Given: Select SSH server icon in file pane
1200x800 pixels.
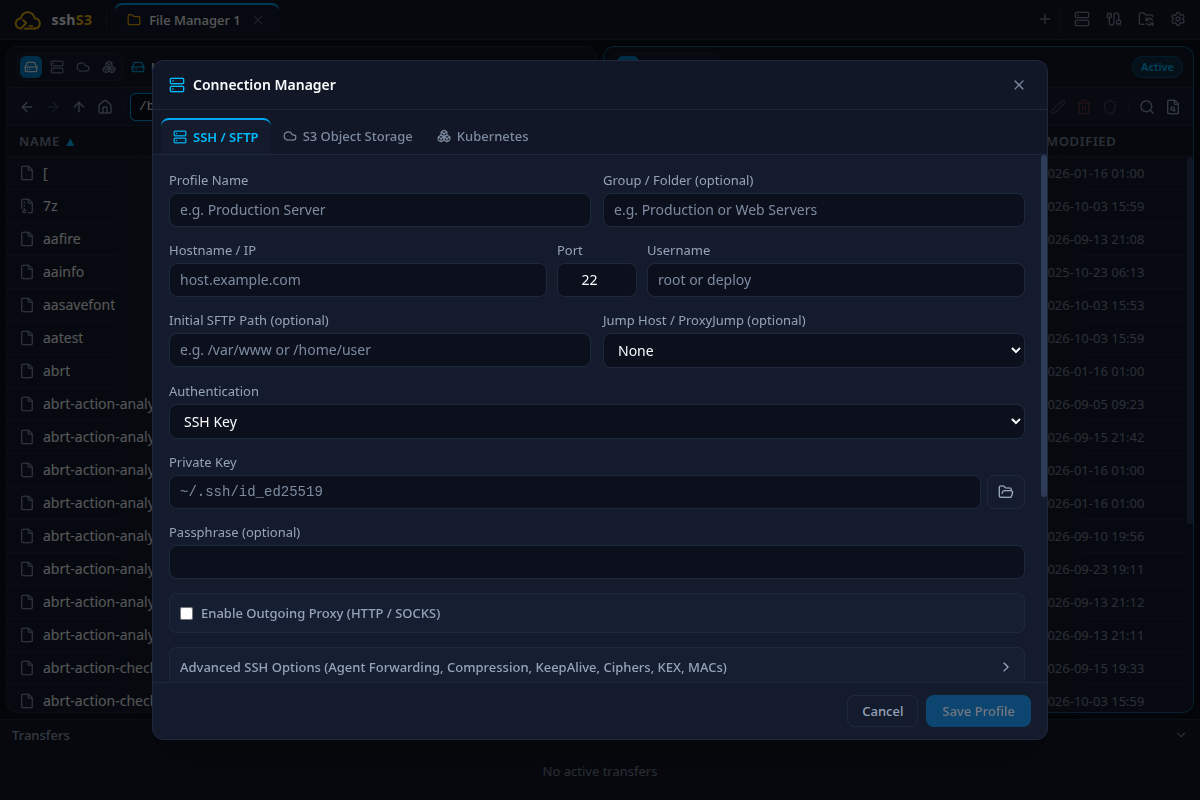Looking at the screenshot, I should tap(57, 67).
